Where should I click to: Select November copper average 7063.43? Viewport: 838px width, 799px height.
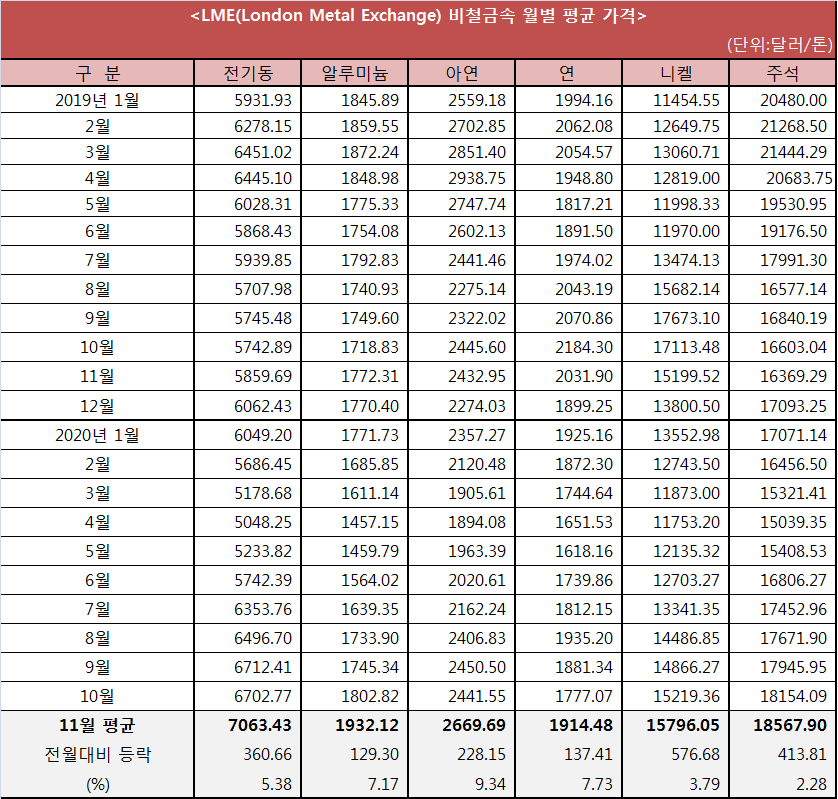pyautogui.click(x=260, y=725)
